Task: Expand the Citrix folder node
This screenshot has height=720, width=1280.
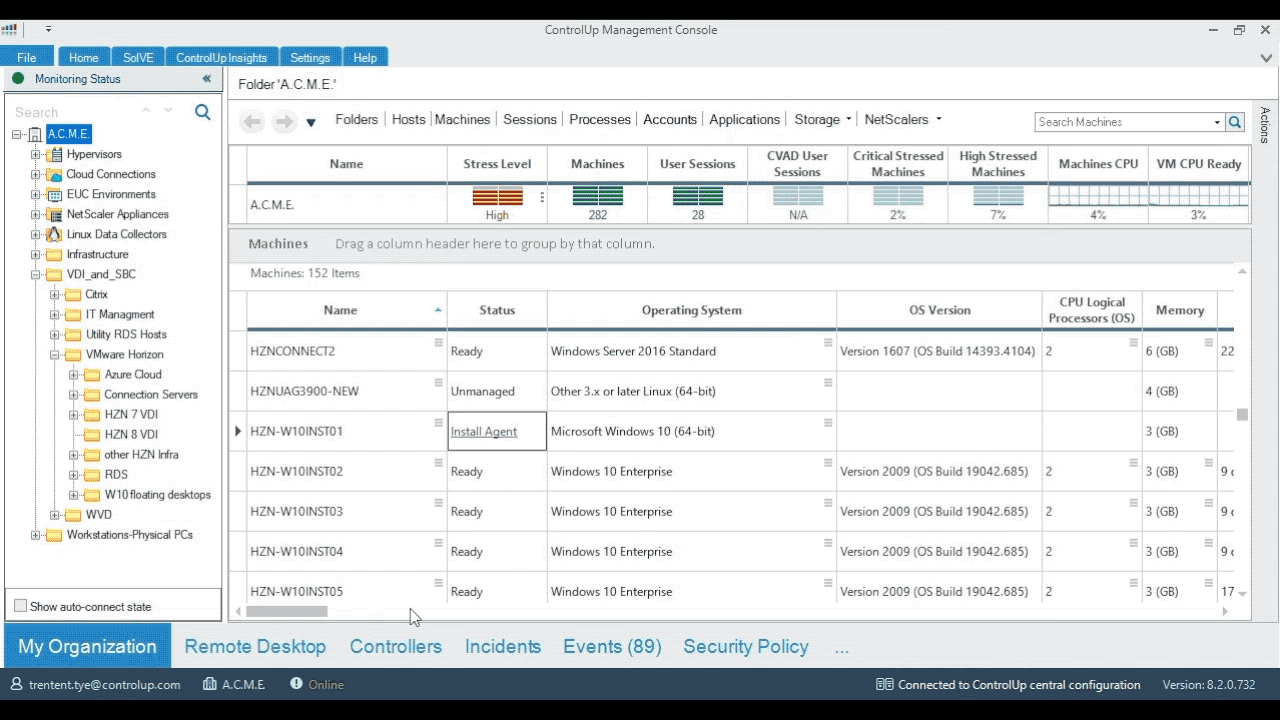Action: 55,295
